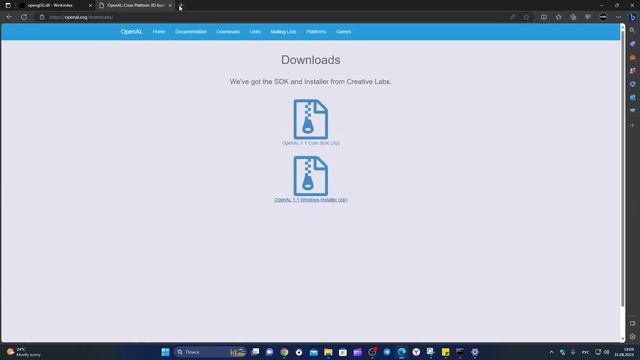Open sidebar settings gear at bottom
This screenshot has height=360, width=640.
(632, 337)
